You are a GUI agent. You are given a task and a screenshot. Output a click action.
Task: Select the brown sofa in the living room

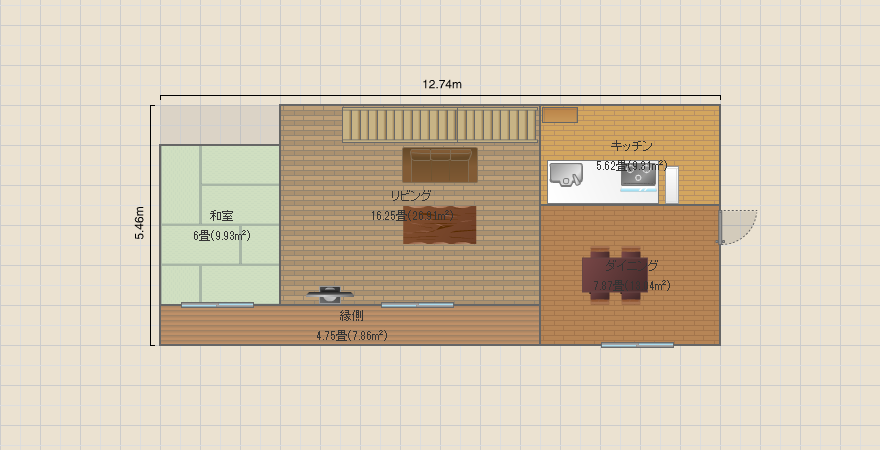click(440, 165)
